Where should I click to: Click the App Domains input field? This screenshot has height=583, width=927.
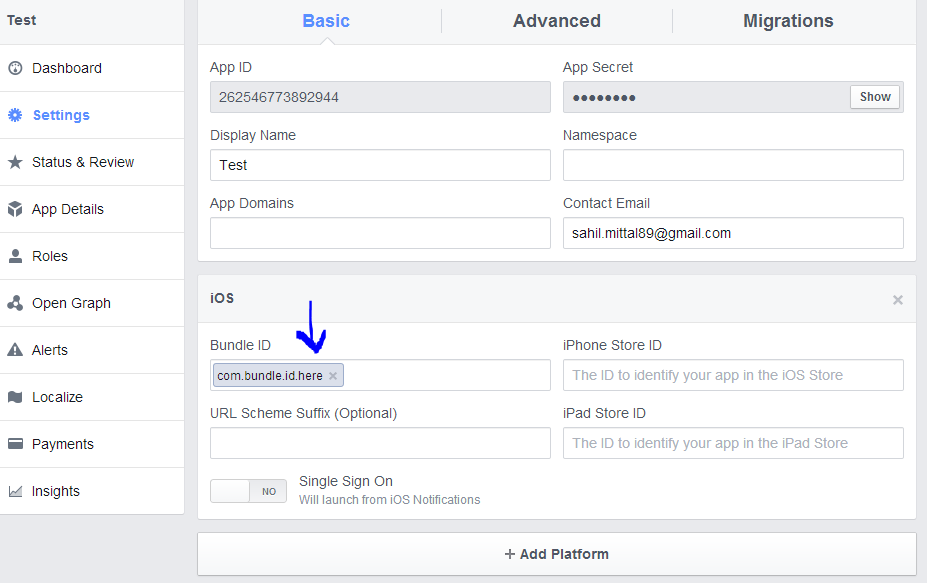pyautogui.click(x=380, y=233)
